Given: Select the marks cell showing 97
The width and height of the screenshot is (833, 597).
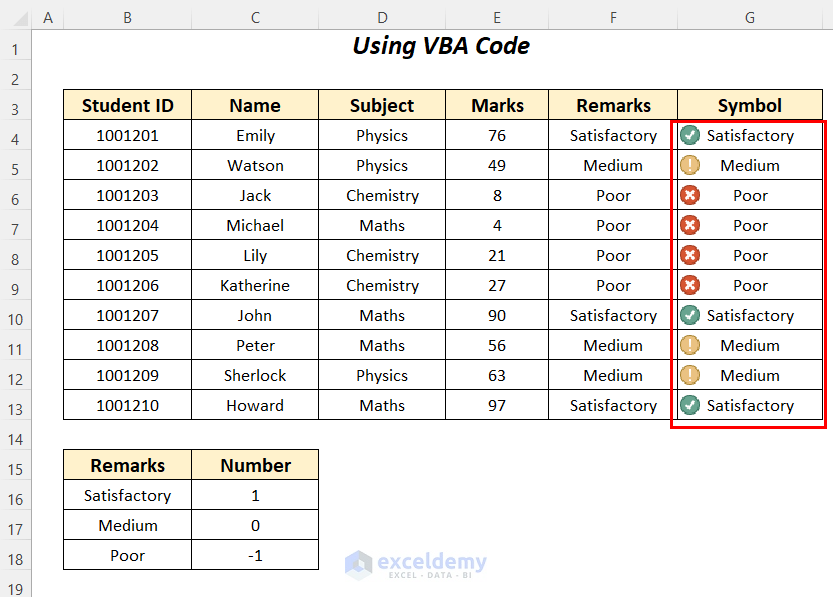Looking at the screenshot, I should (497, 405).
